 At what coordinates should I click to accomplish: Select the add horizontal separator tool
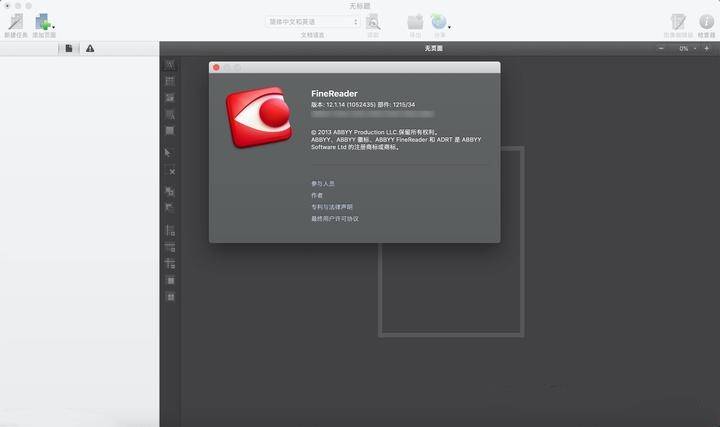point(170,247)
